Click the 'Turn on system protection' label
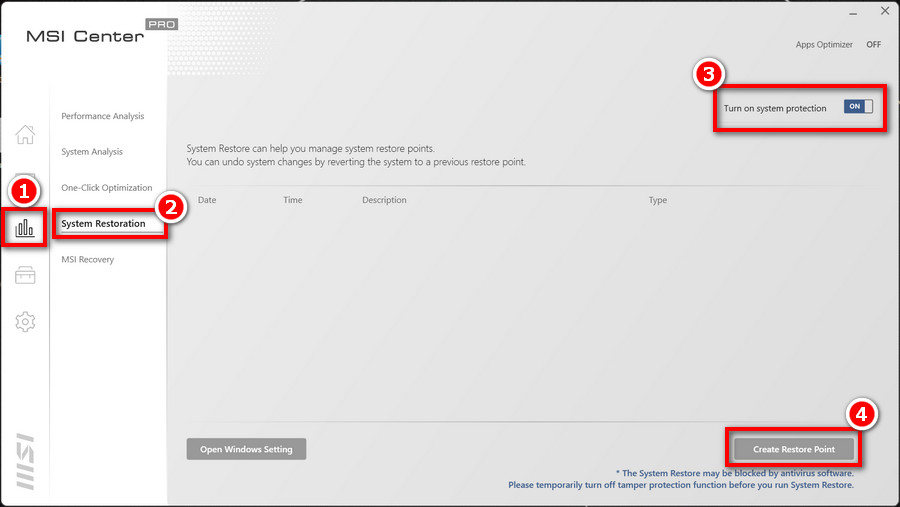 point(775,108)
